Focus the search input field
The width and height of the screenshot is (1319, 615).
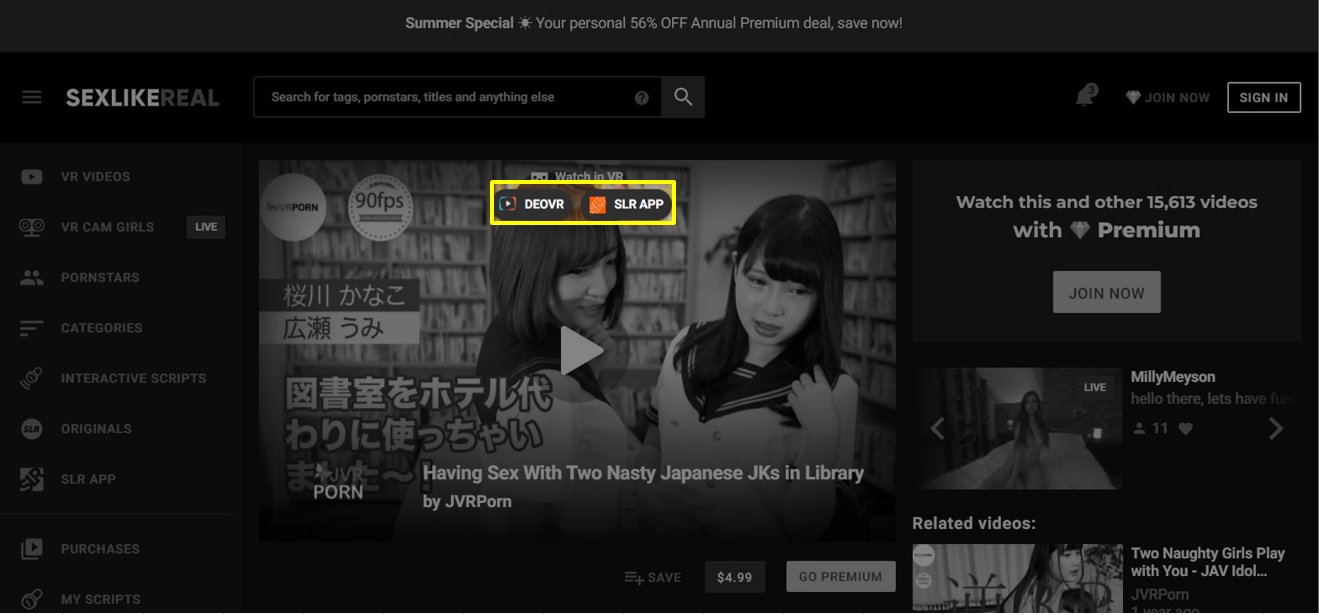point(445,97)
